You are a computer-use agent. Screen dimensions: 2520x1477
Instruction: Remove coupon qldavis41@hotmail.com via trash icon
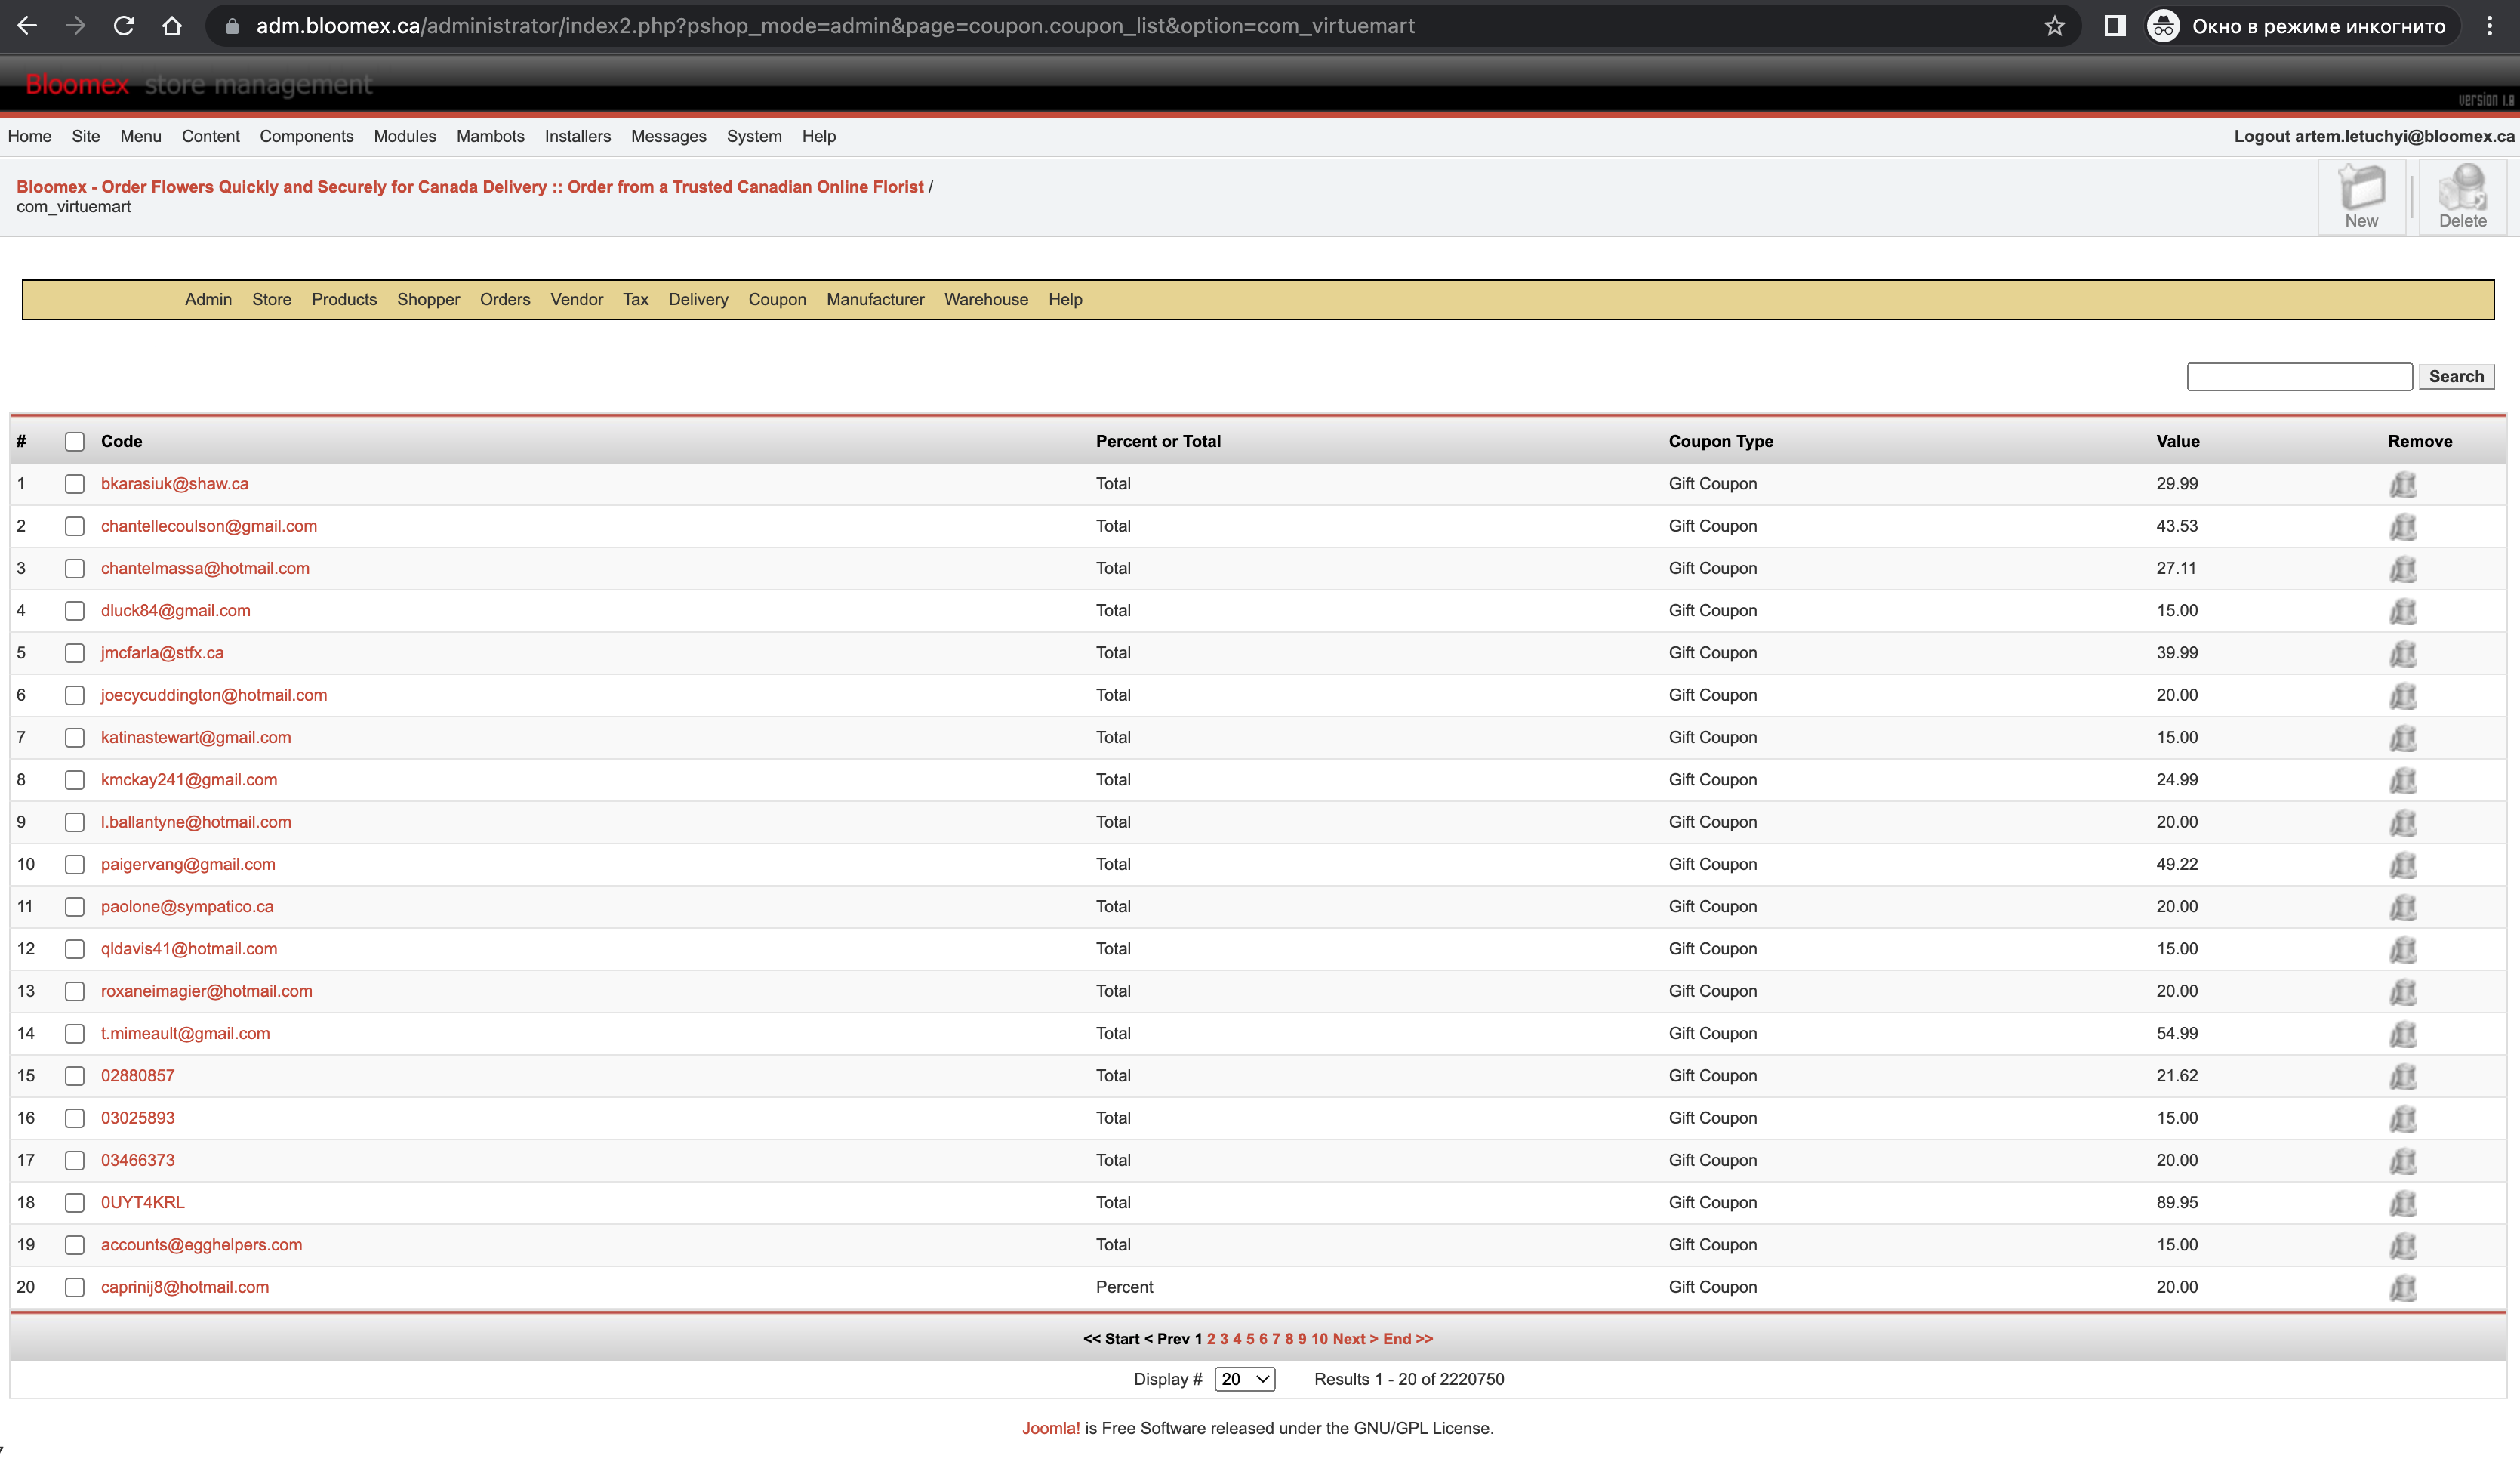tap(2403, 950)
